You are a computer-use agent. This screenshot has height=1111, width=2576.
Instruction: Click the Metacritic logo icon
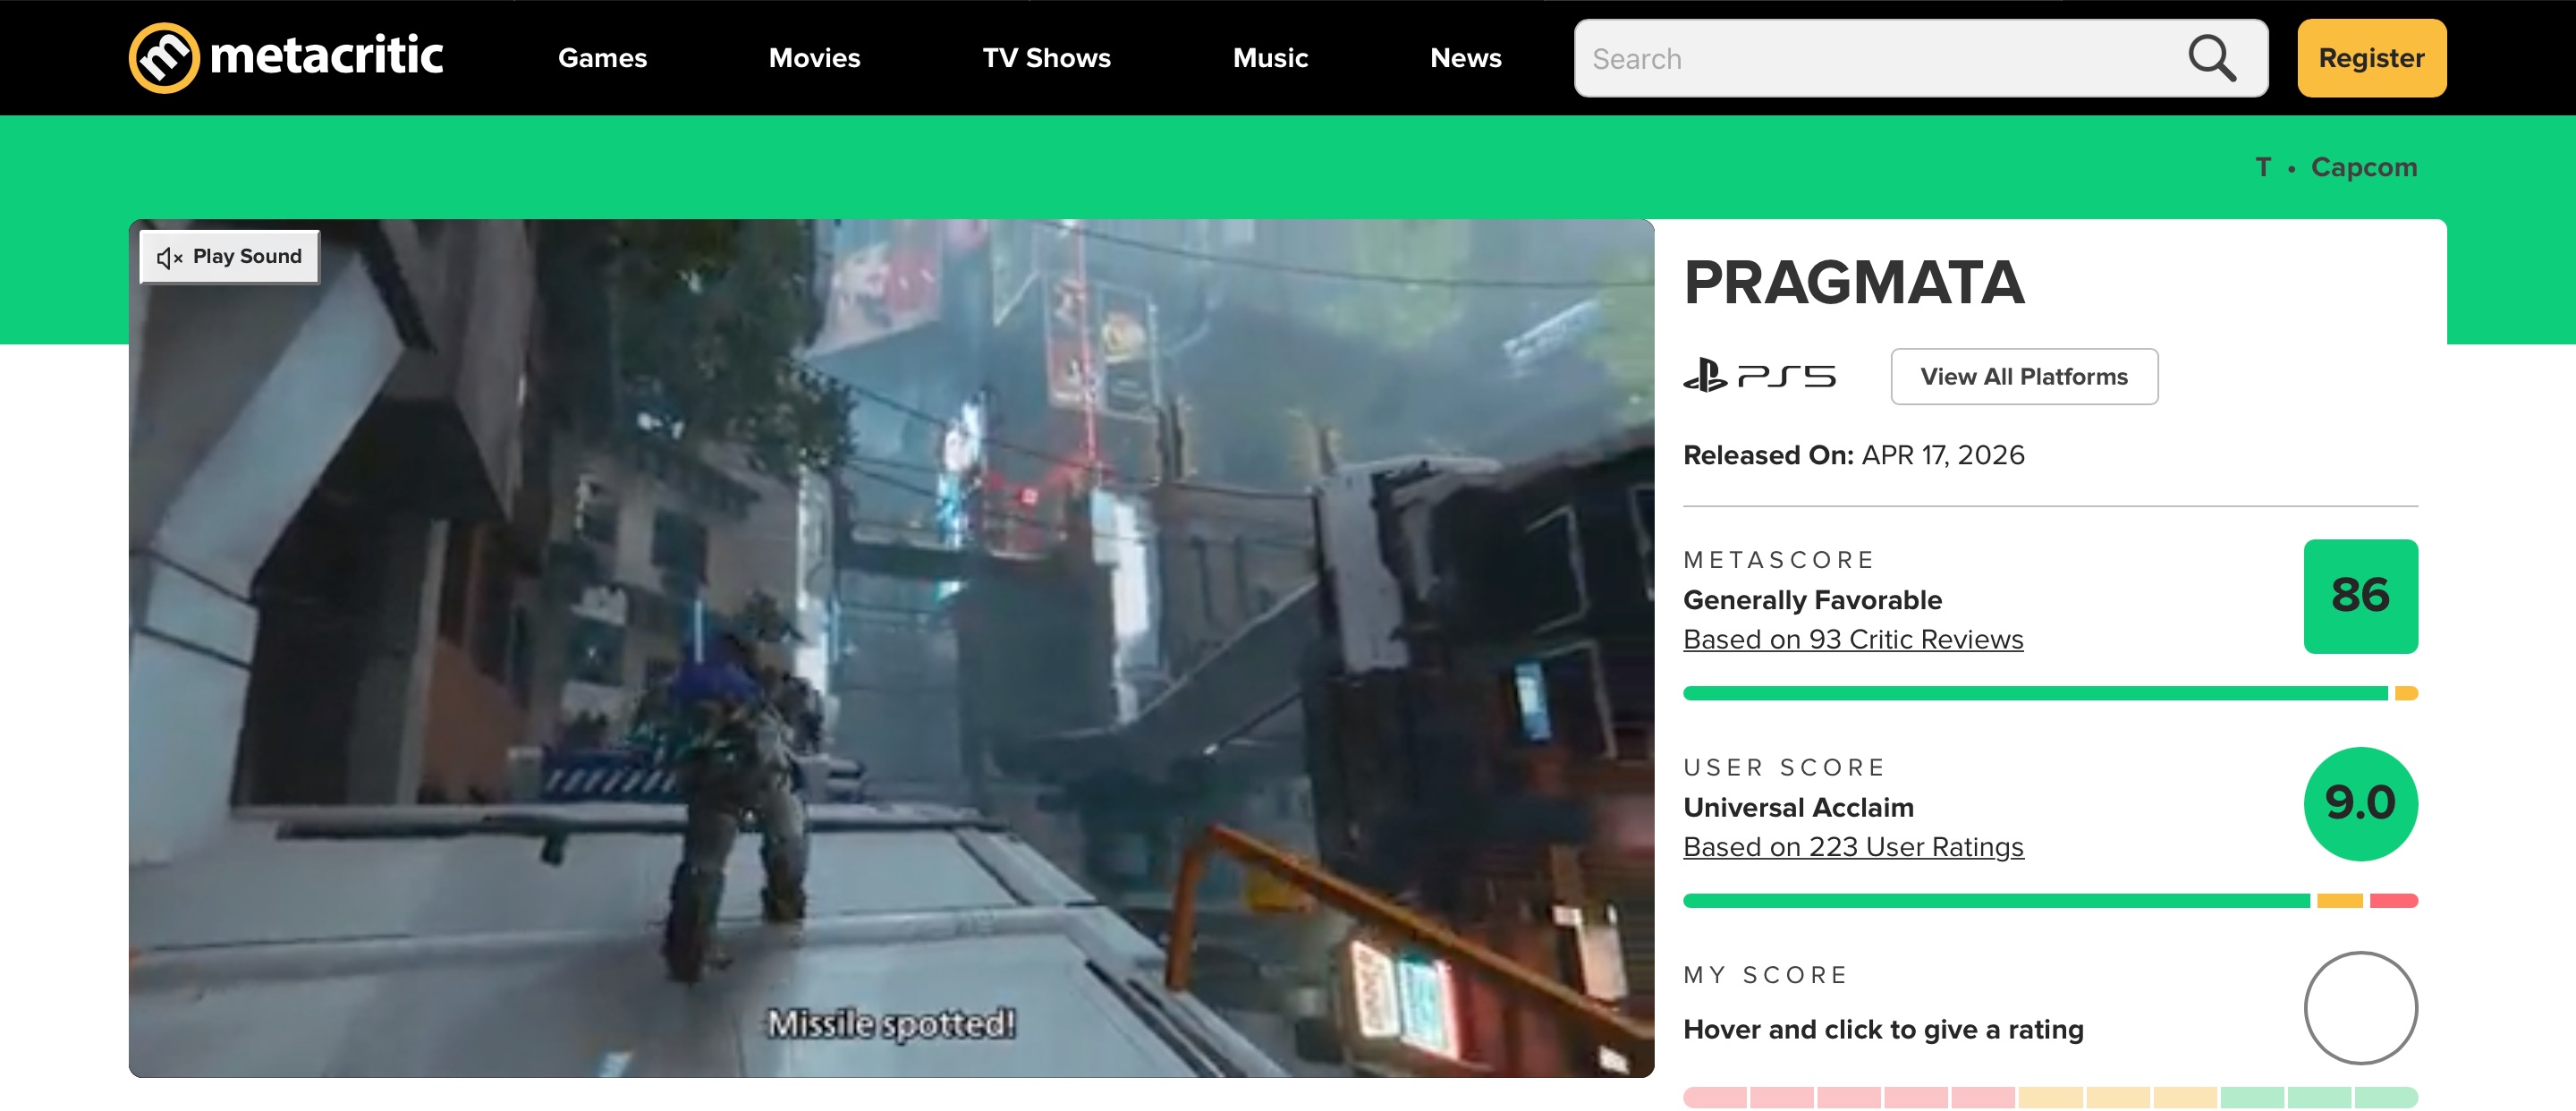point(164,58)
